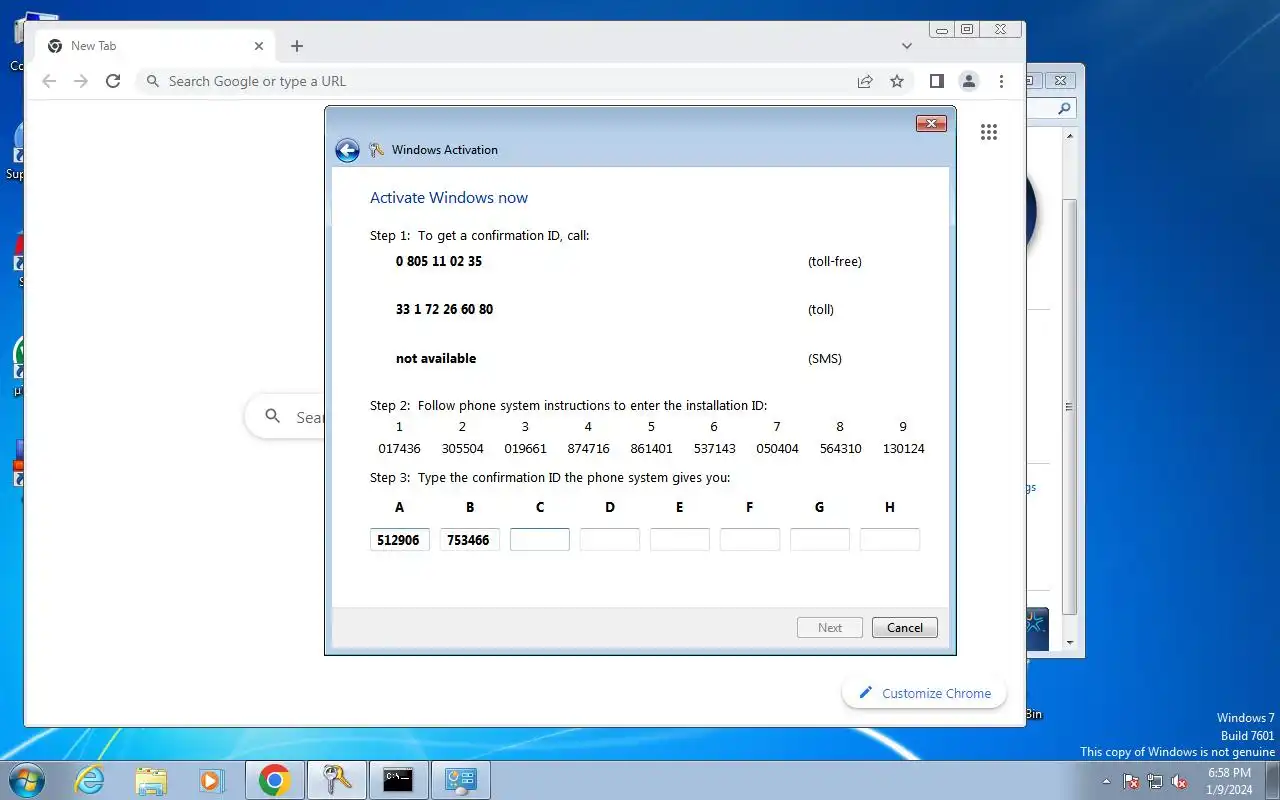
Task: Click the Next button
Action: pos(830,628)
